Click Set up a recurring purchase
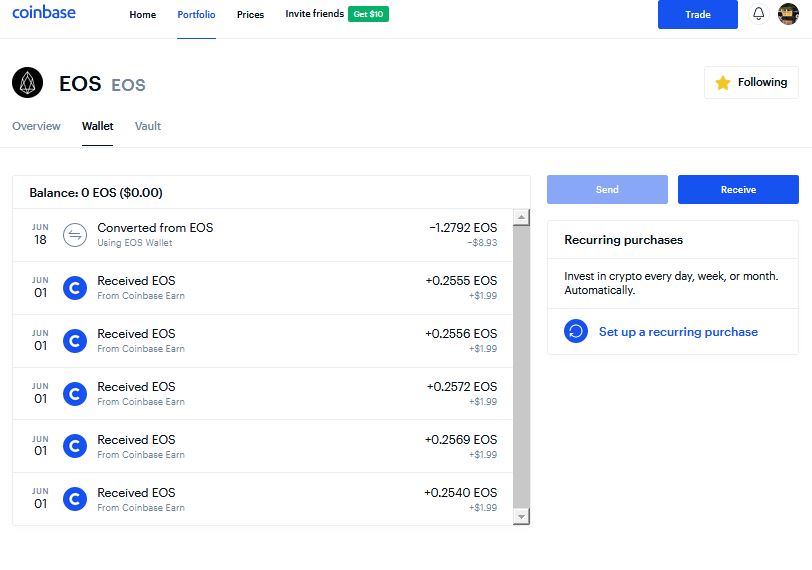The width and height of the screenshot is (812, 570). coord(678,332)
